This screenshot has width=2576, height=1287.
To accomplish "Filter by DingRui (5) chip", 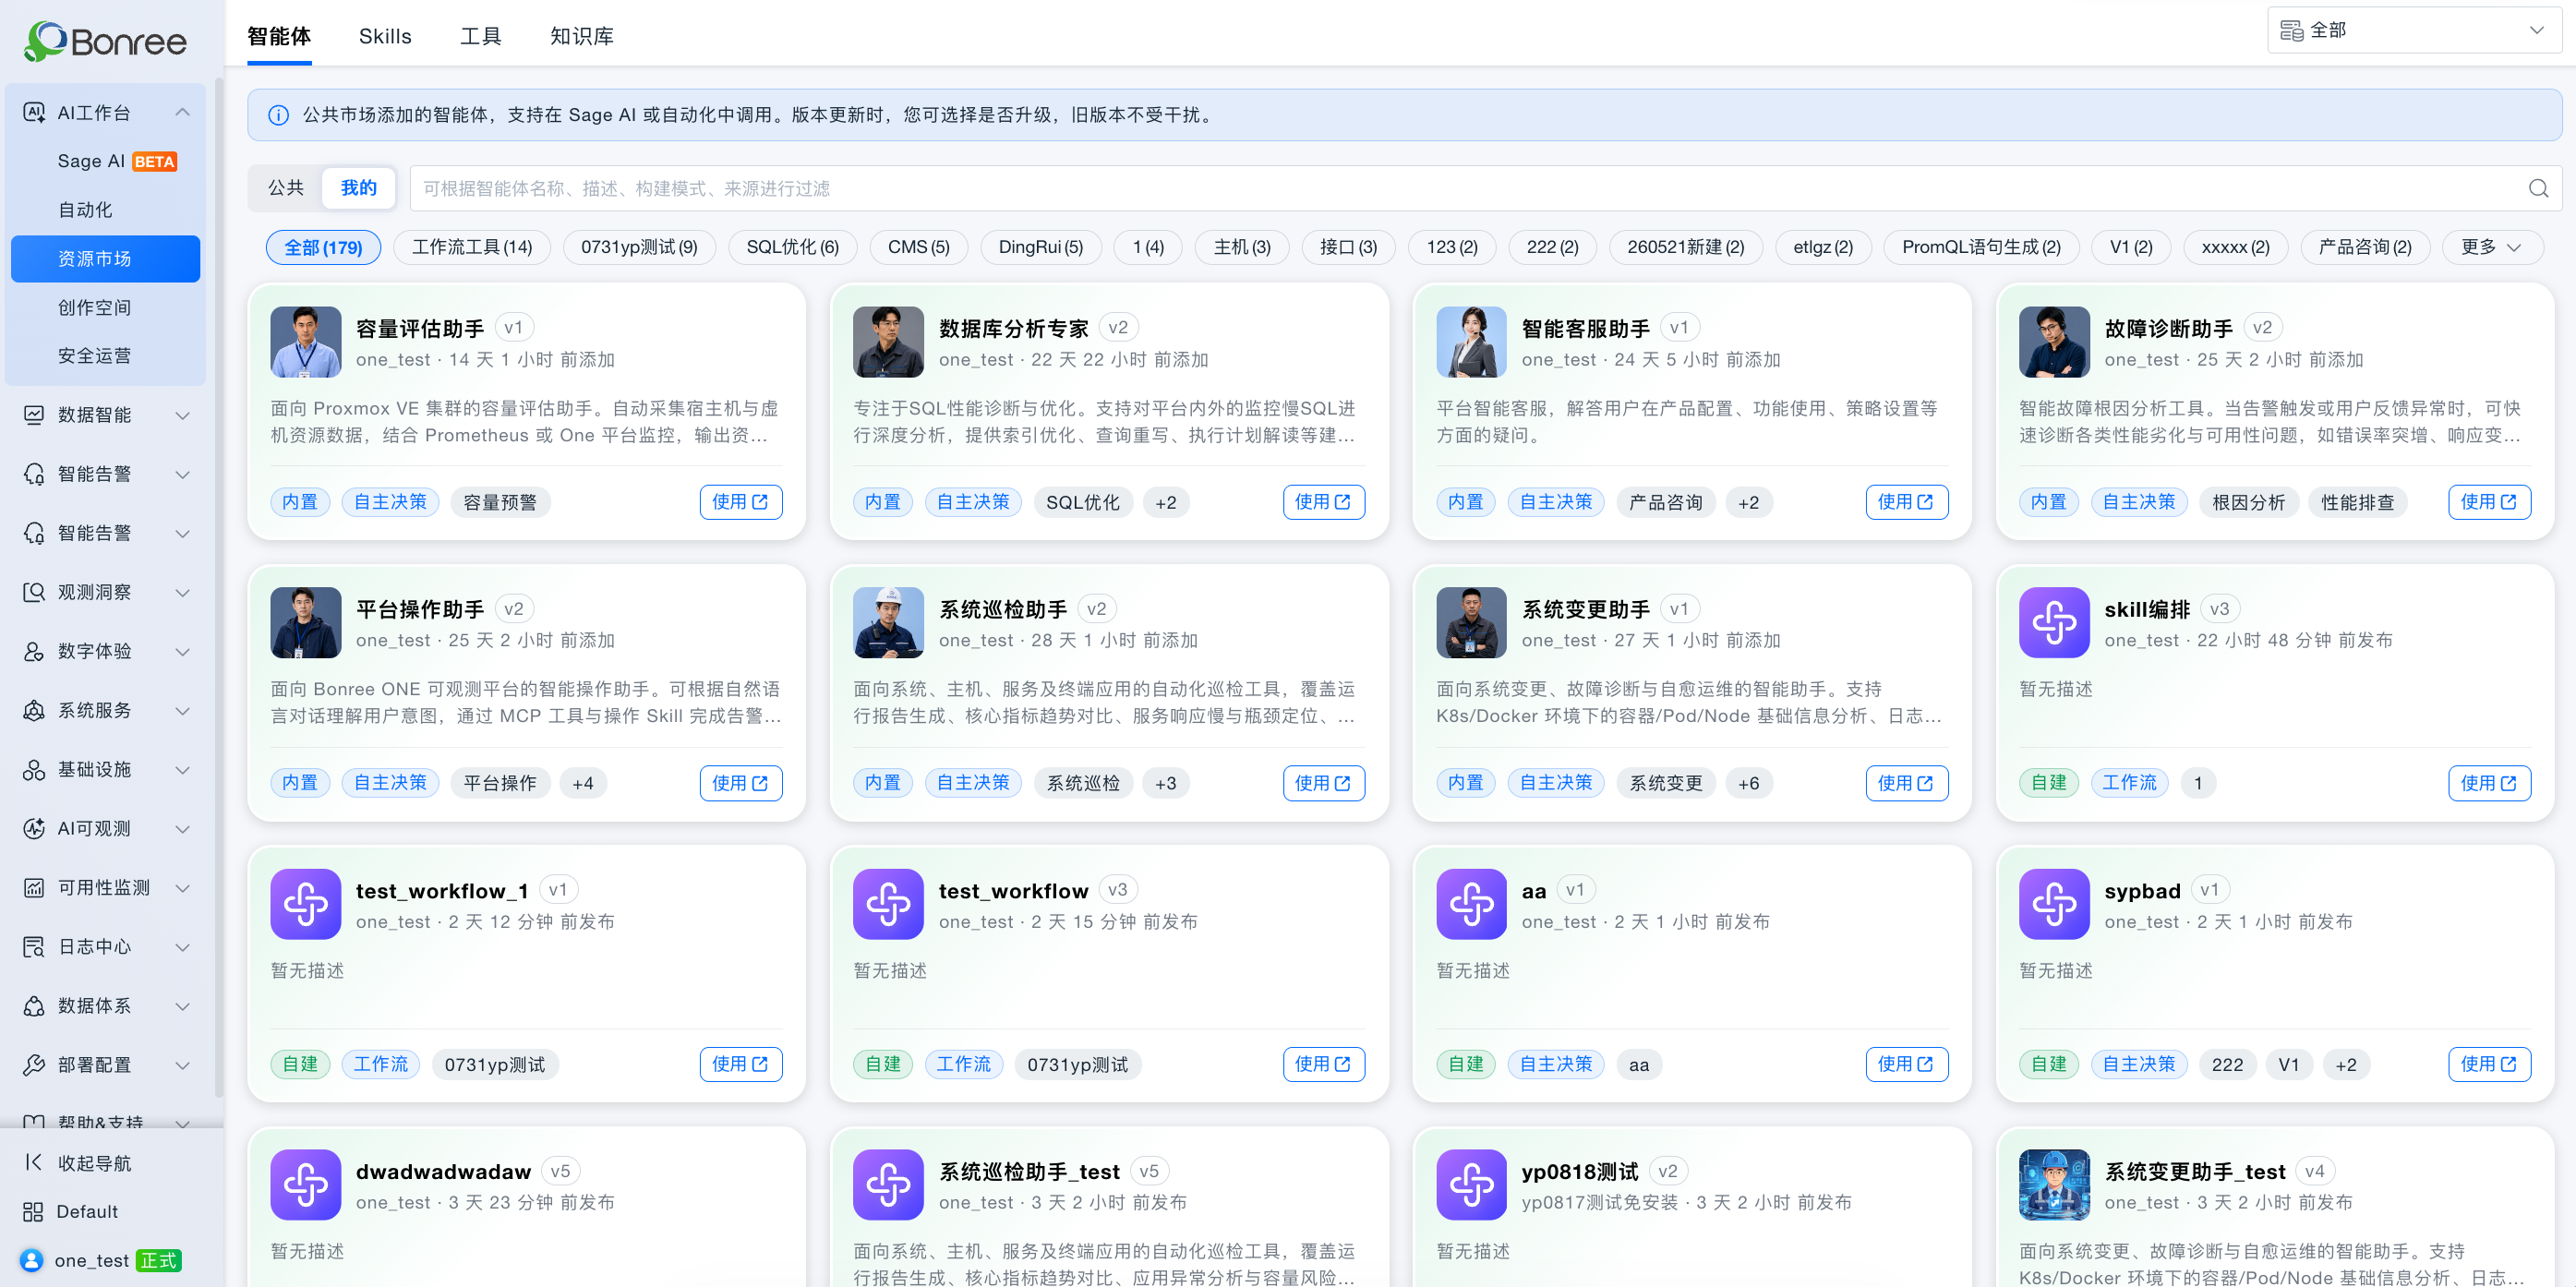I will tap(1040, 247).
